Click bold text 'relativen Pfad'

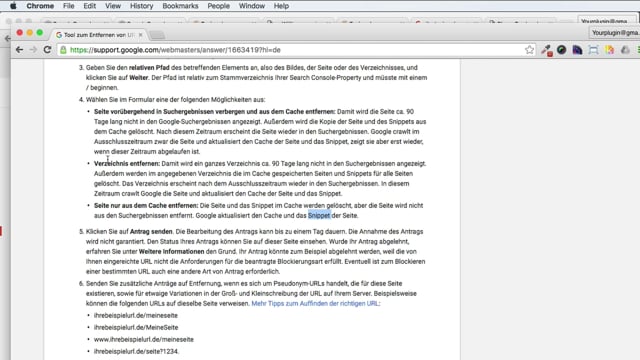pos(149,68)
